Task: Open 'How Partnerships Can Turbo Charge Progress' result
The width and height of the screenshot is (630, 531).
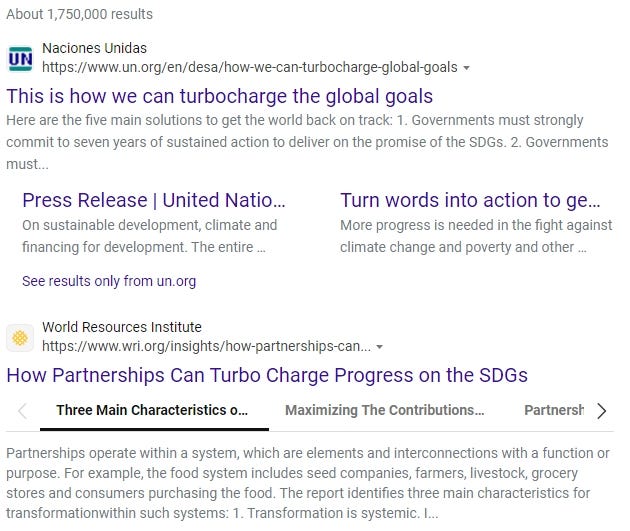Action: pyautogui.click(x=267, y=375)
